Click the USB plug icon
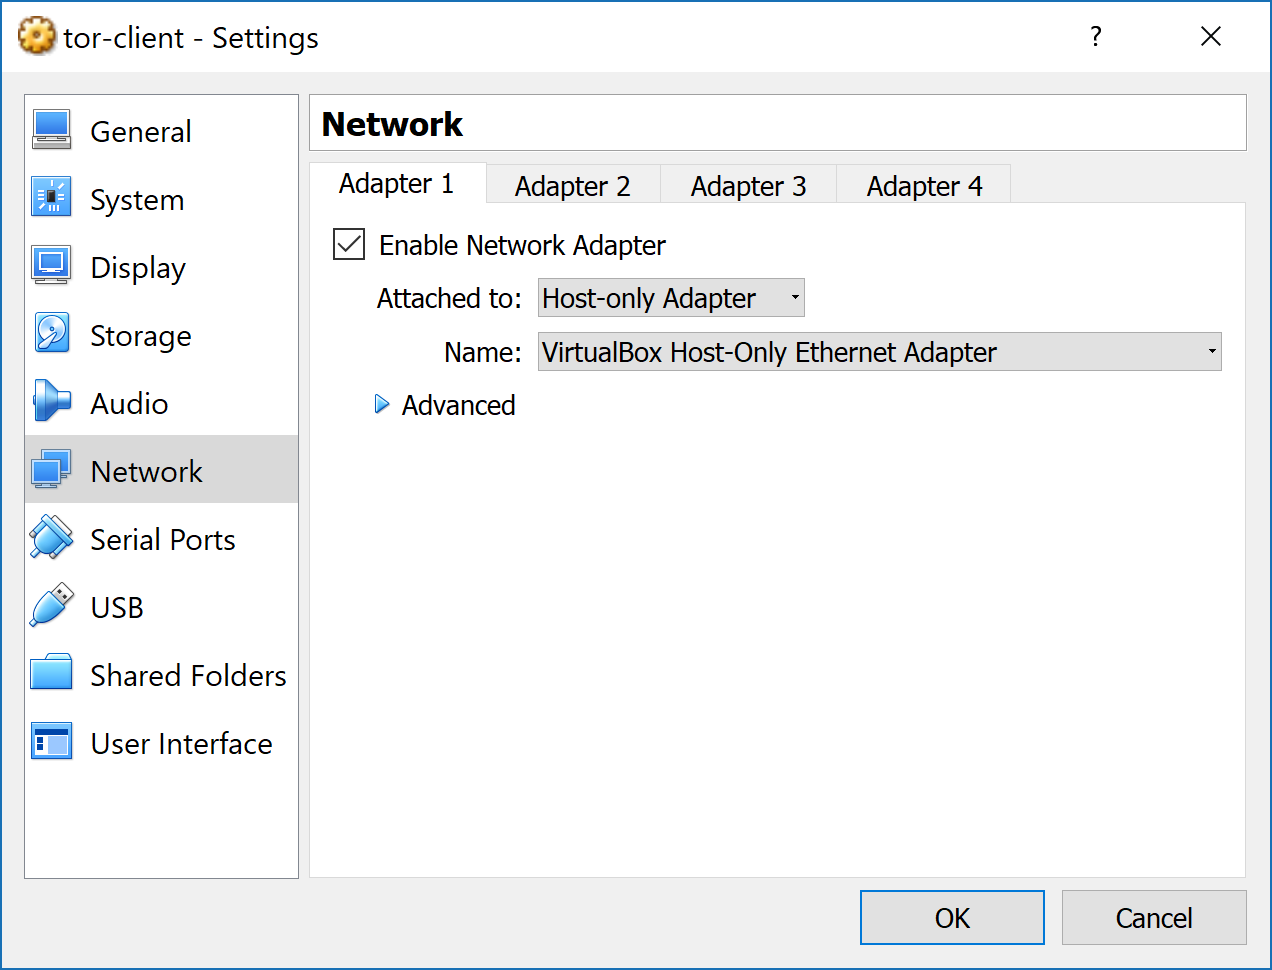This screenshot has width=1272, height=970. coord(51,606)
